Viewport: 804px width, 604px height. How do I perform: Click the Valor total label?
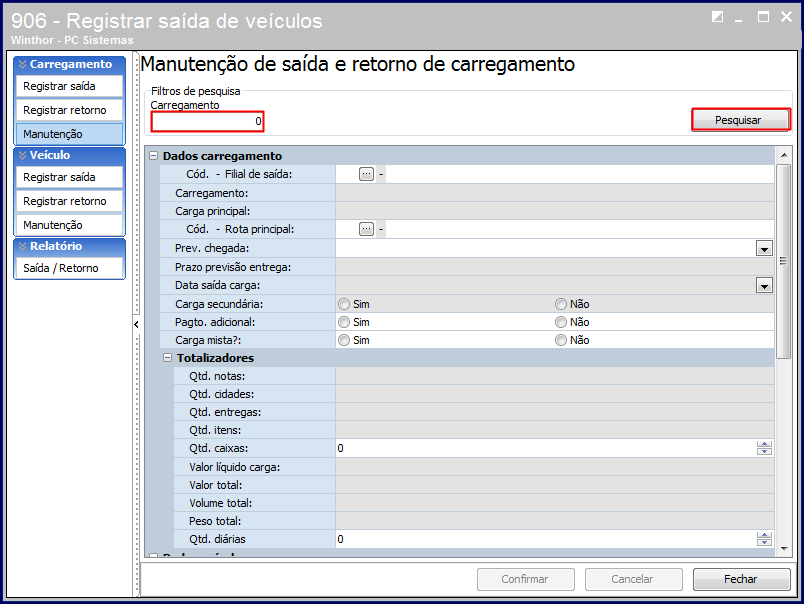(215, 485)
